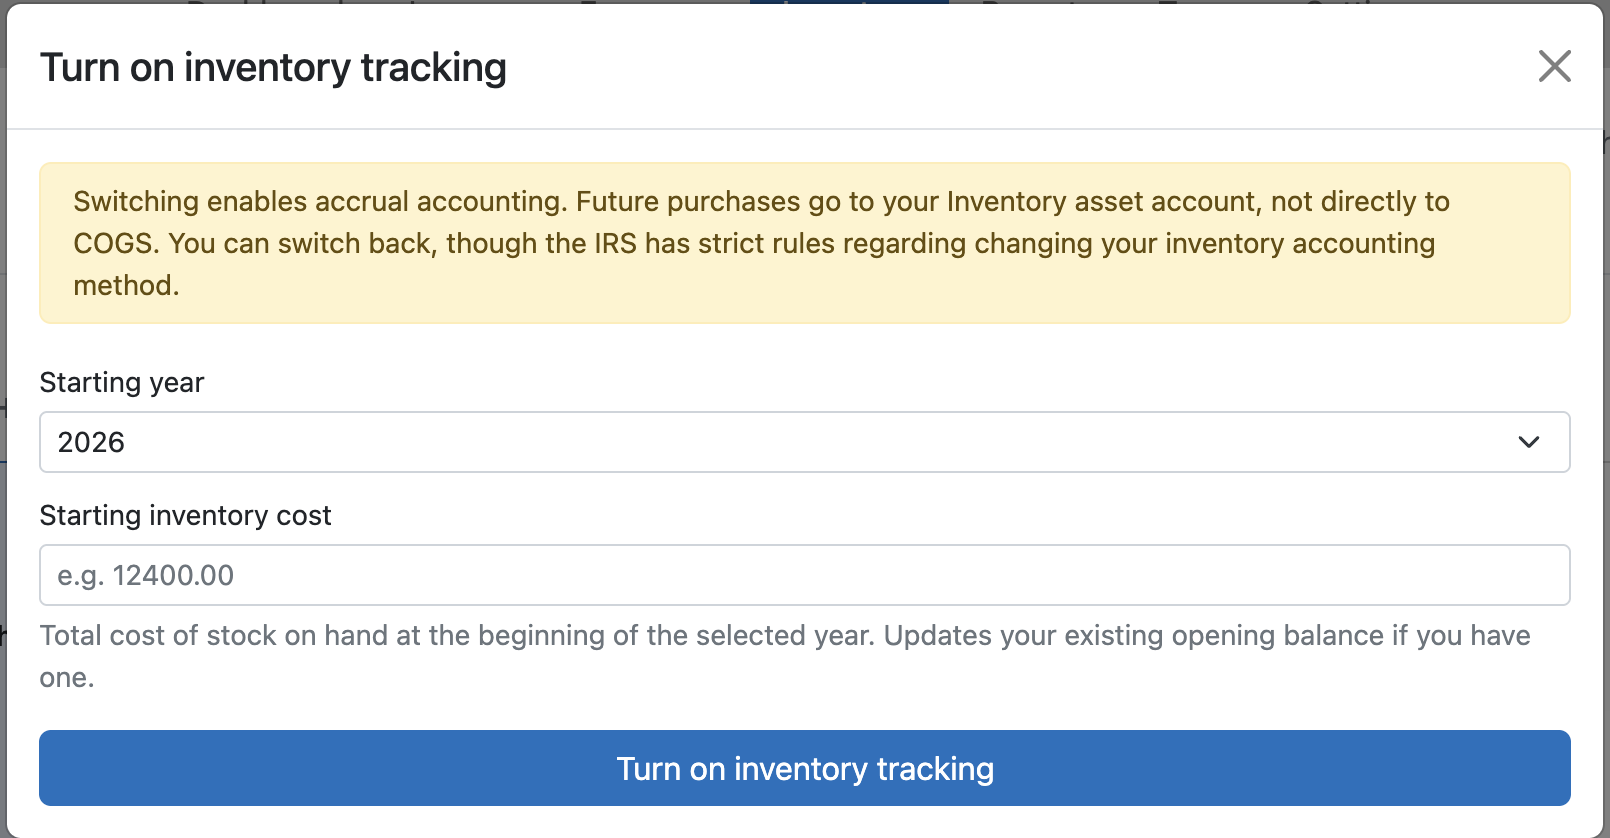The width and height of the screenshot is (1610, 838).
Task: Click the Turn on inventory tracking dialog heading
Action: coord(273,68)
